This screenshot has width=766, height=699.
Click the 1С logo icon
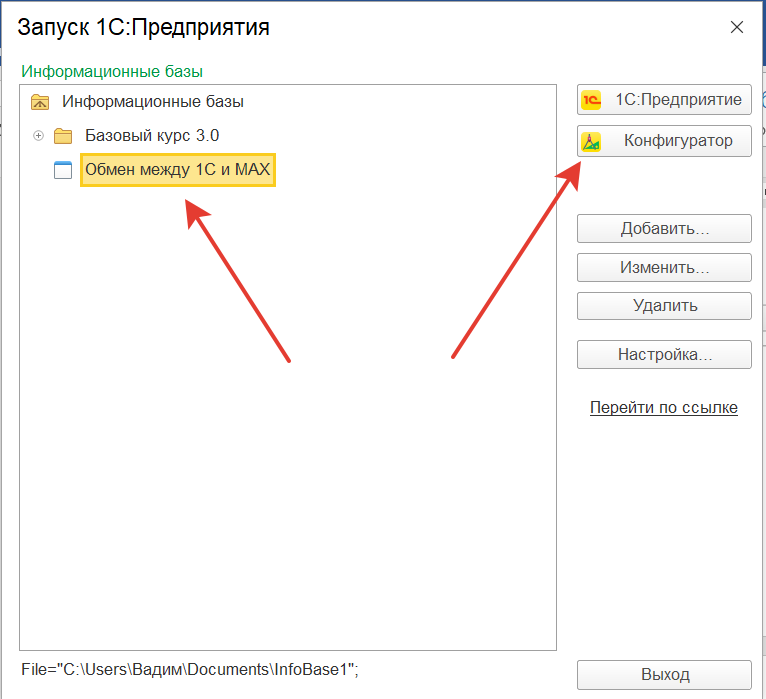pos(591,100)
